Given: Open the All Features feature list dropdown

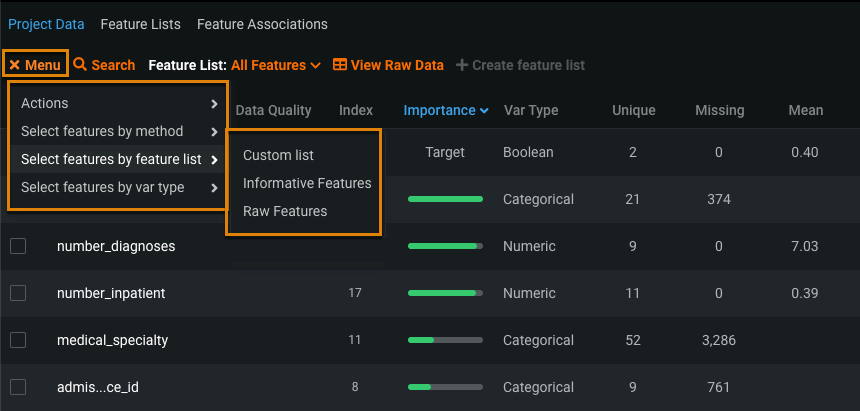Looking at the screenshot, I should 275,65.
